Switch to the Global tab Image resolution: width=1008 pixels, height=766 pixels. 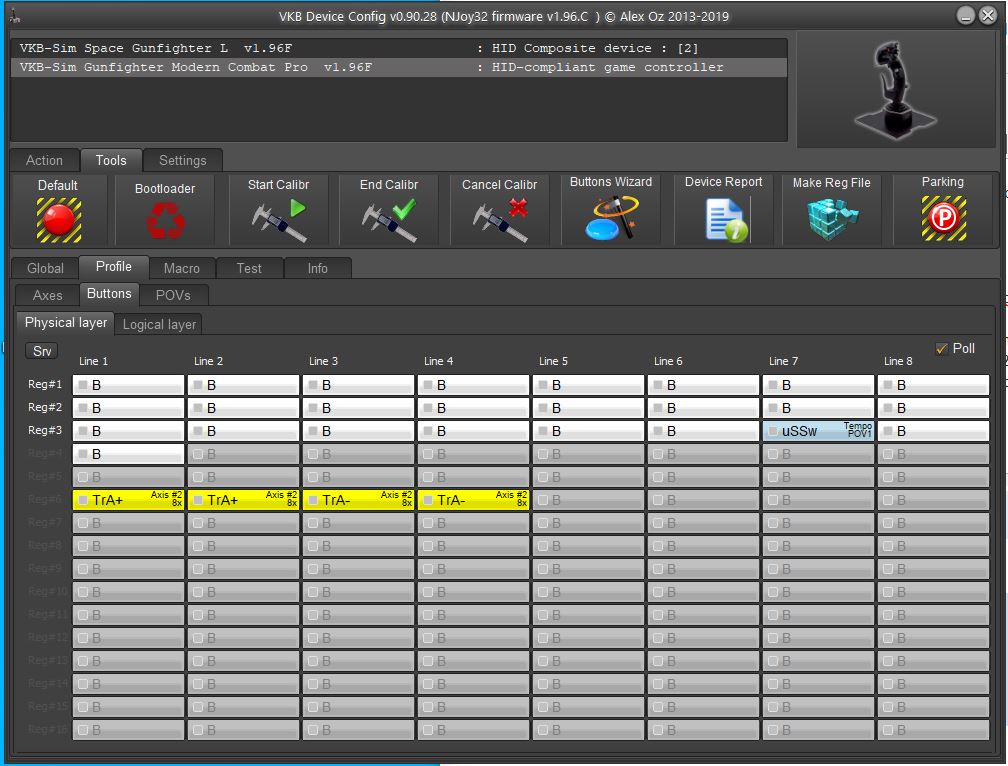click(45, 268)
